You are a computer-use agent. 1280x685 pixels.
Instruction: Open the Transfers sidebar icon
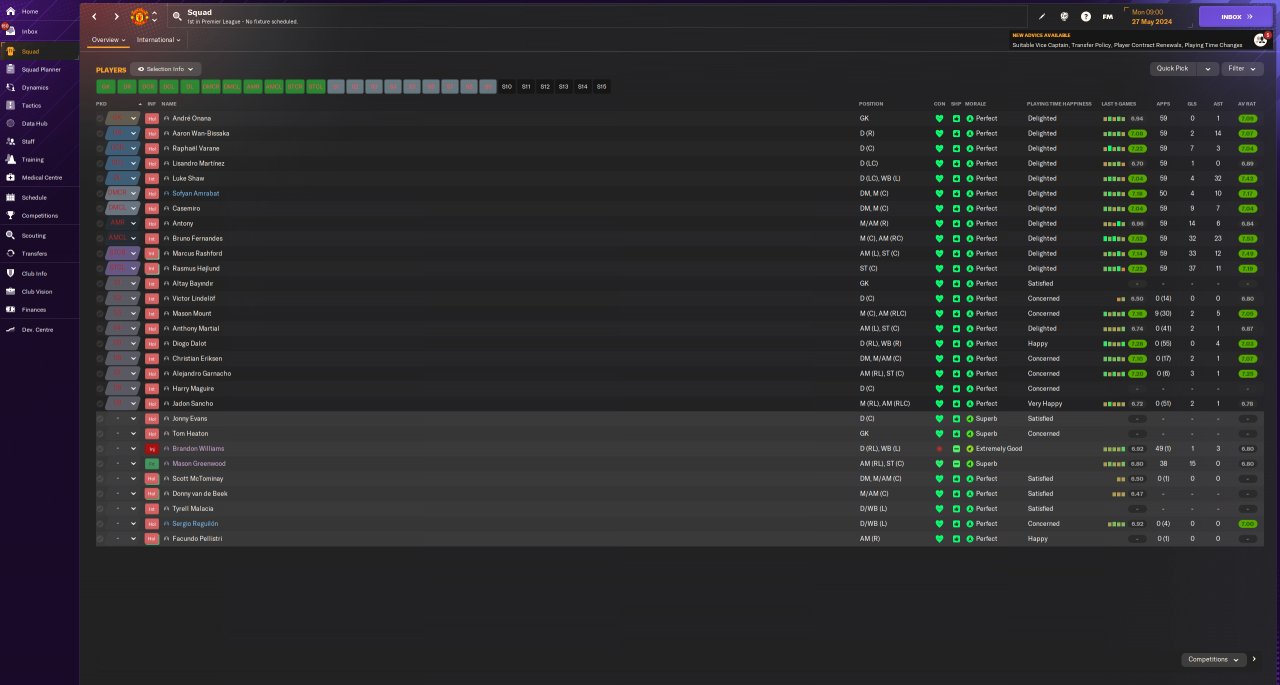[10, 253]
